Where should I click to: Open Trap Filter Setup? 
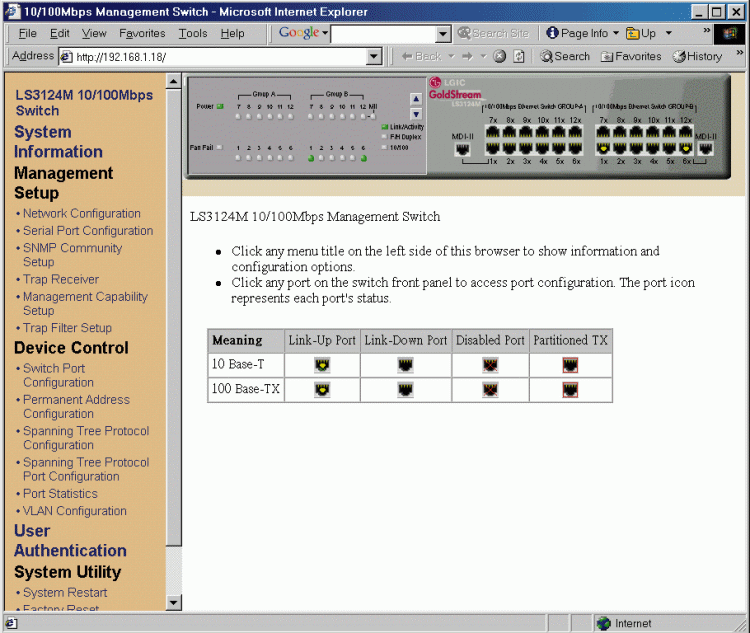(67, 328)
